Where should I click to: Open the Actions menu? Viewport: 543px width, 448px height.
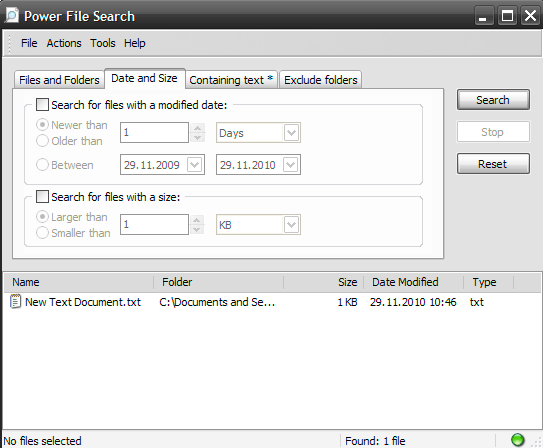[64, 43]
